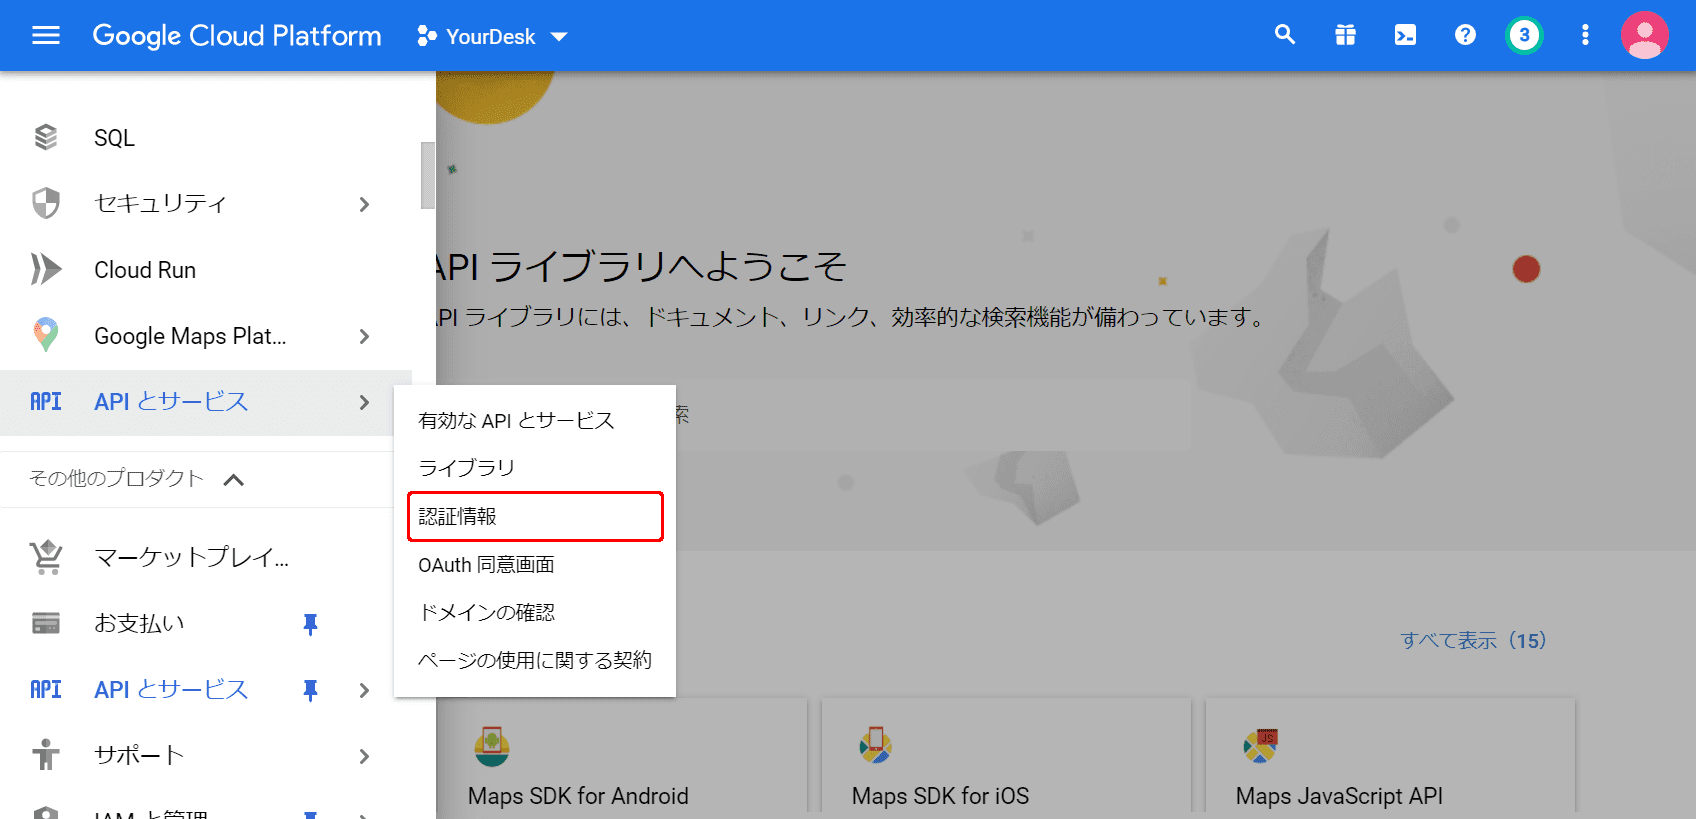Click the Maps SDK for Android icon
This screenshot has width=1696, height=819.
click(492, 746)
